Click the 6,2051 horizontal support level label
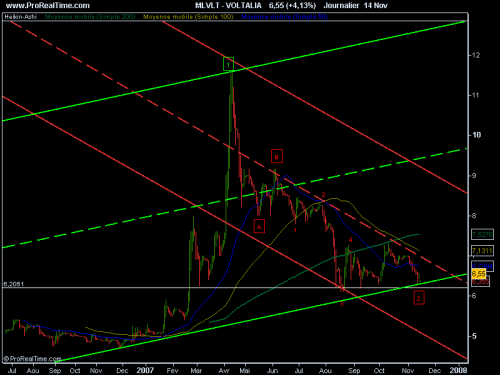Image resolution: width=500 pixels, height=375 pixels. (14, 284)
